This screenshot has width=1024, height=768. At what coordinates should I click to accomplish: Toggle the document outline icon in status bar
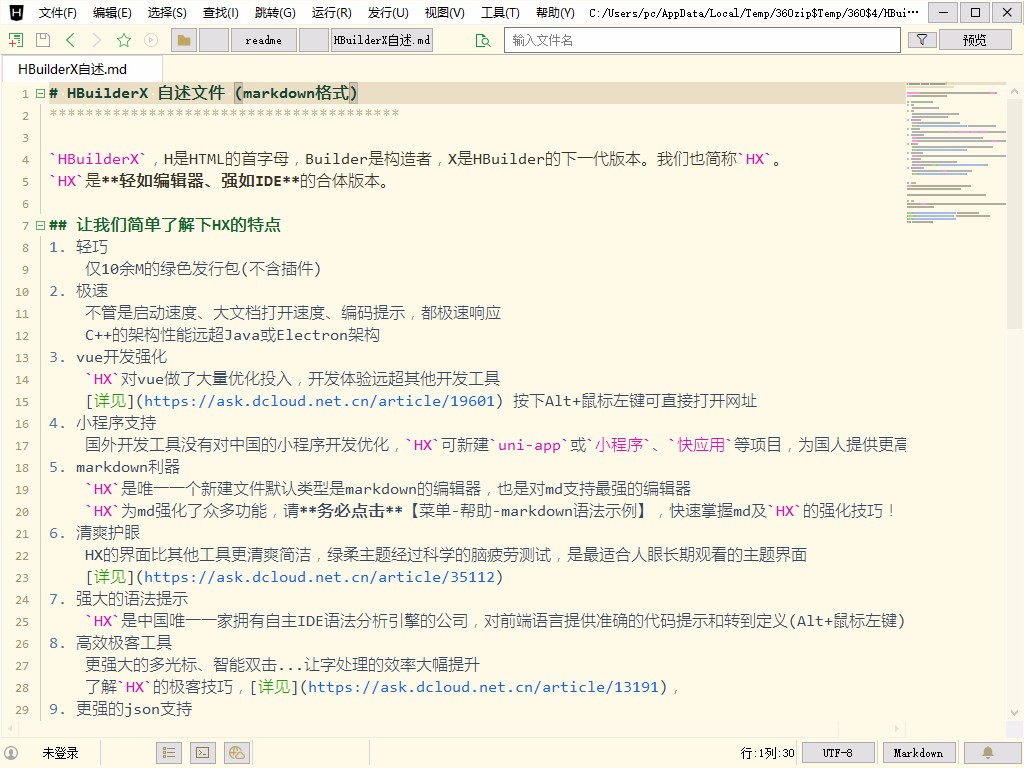click(169, 752)
